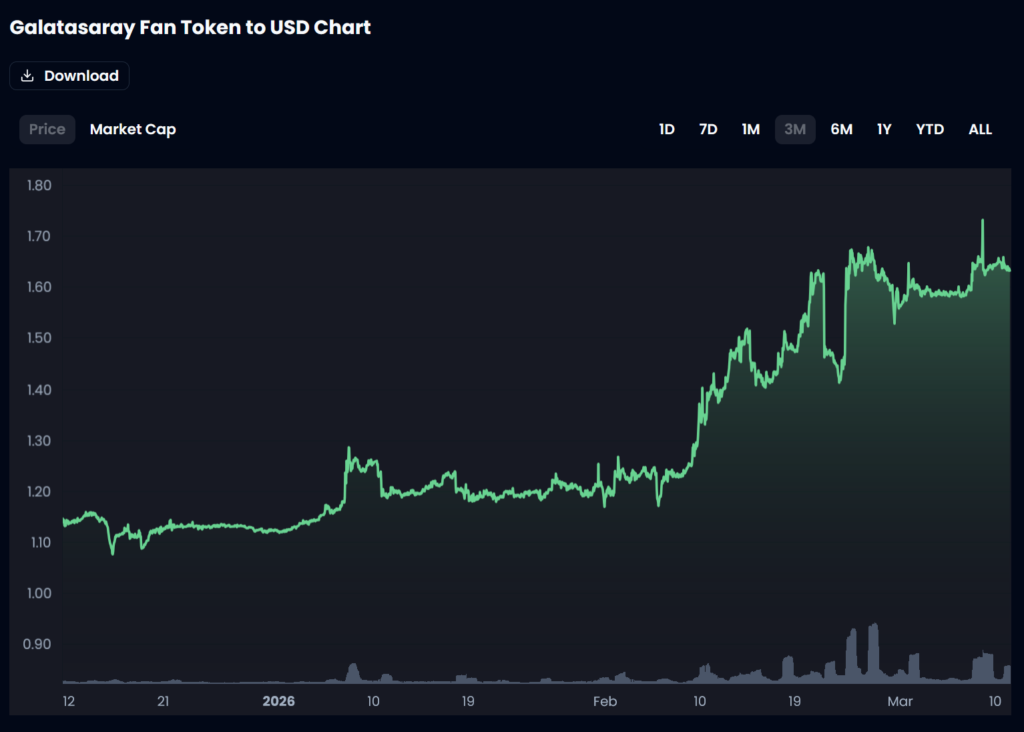Screen dimensions: 1024x732
Task: Select the 7D time range
Action: tap(708, 129)
